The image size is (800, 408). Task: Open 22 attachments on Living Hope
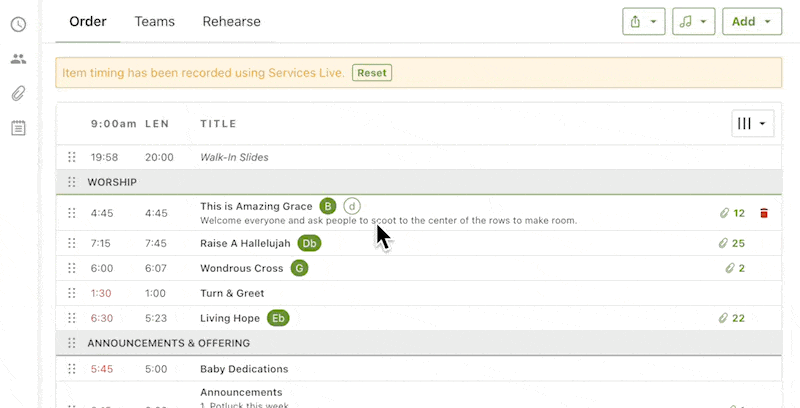point(732,318)
